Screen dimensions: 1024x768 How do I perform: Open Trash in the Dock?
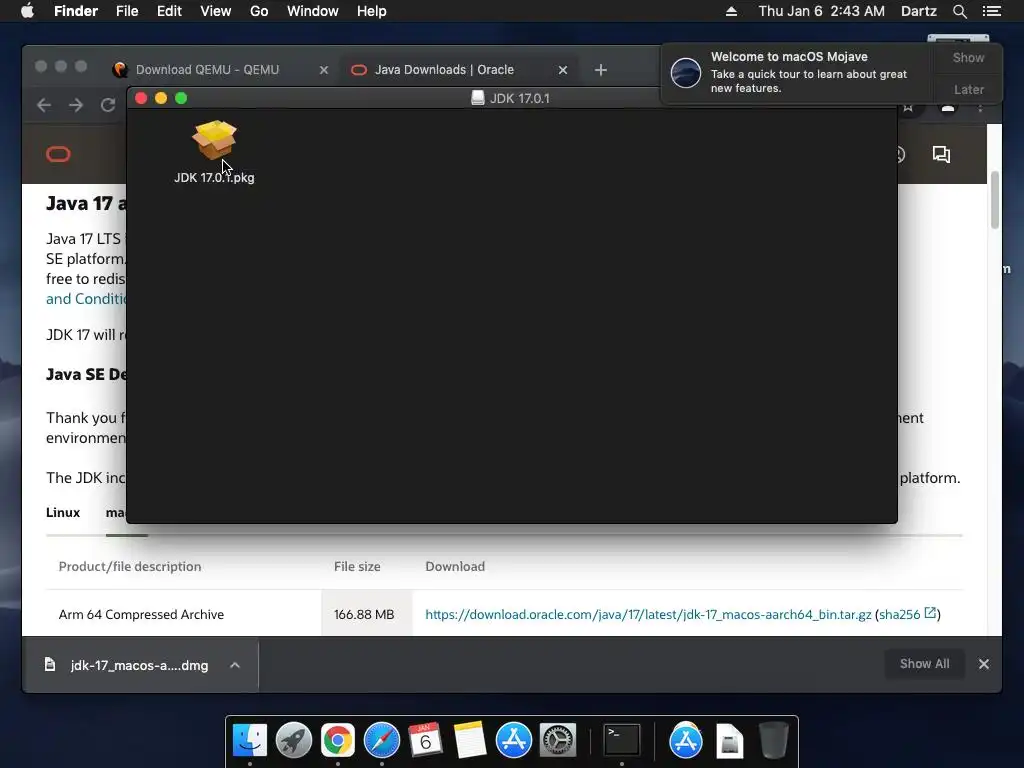(x=773, y=740)
